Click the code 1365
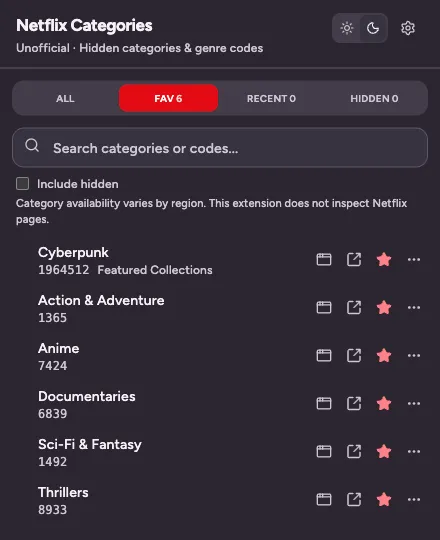Image resolution: width=440 pixels, height=540 pixels. pyautogui.click(x=52, y=318)
